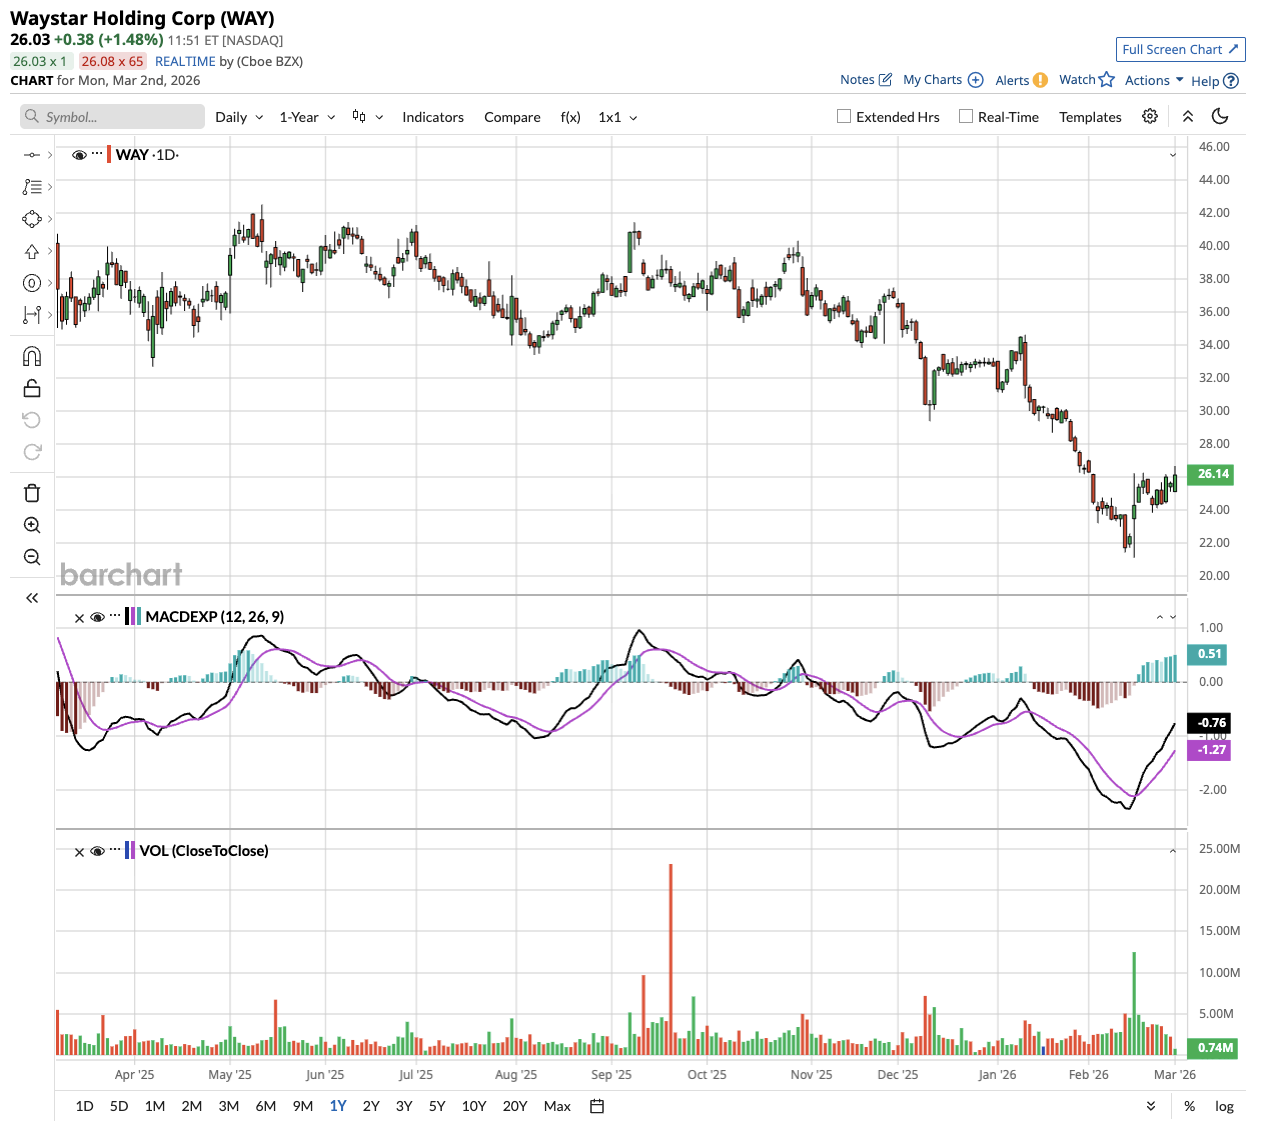Select the 5D range tab

coord(119,1106)
